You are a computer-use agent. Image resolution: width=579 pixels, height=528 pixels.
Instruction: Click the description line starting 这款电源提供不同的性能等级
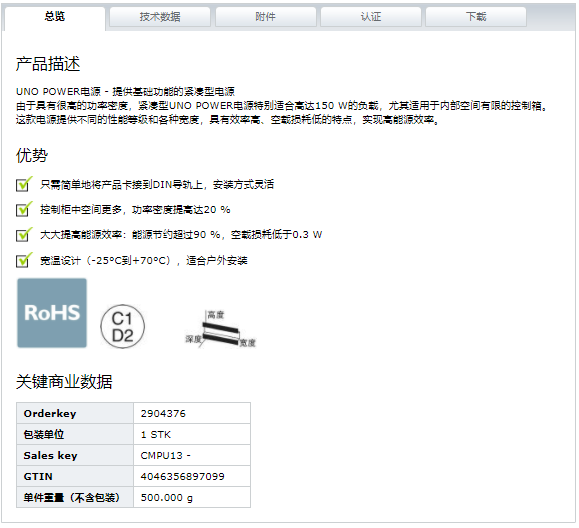coord(227,120)
